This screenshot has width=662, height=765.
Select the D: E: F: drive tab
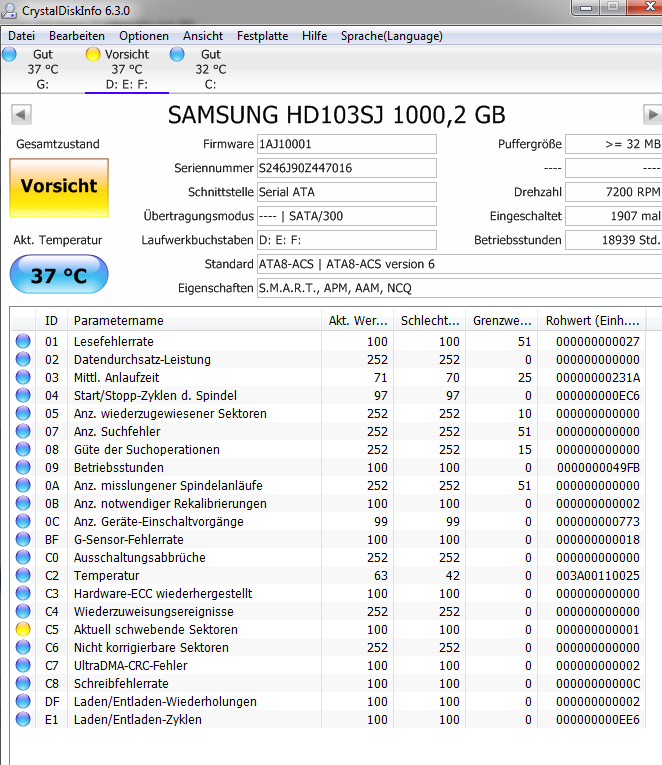127,69
